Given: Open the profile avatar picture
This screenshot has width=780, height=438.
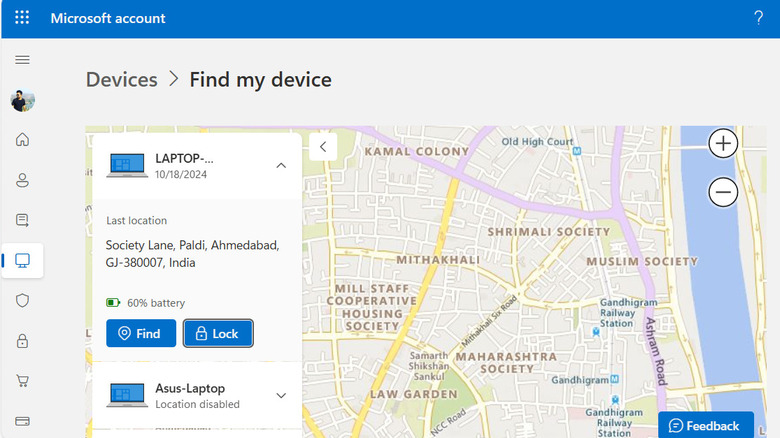Looking at the screenshot, I should pyautogui.click(x=22, y=100).
